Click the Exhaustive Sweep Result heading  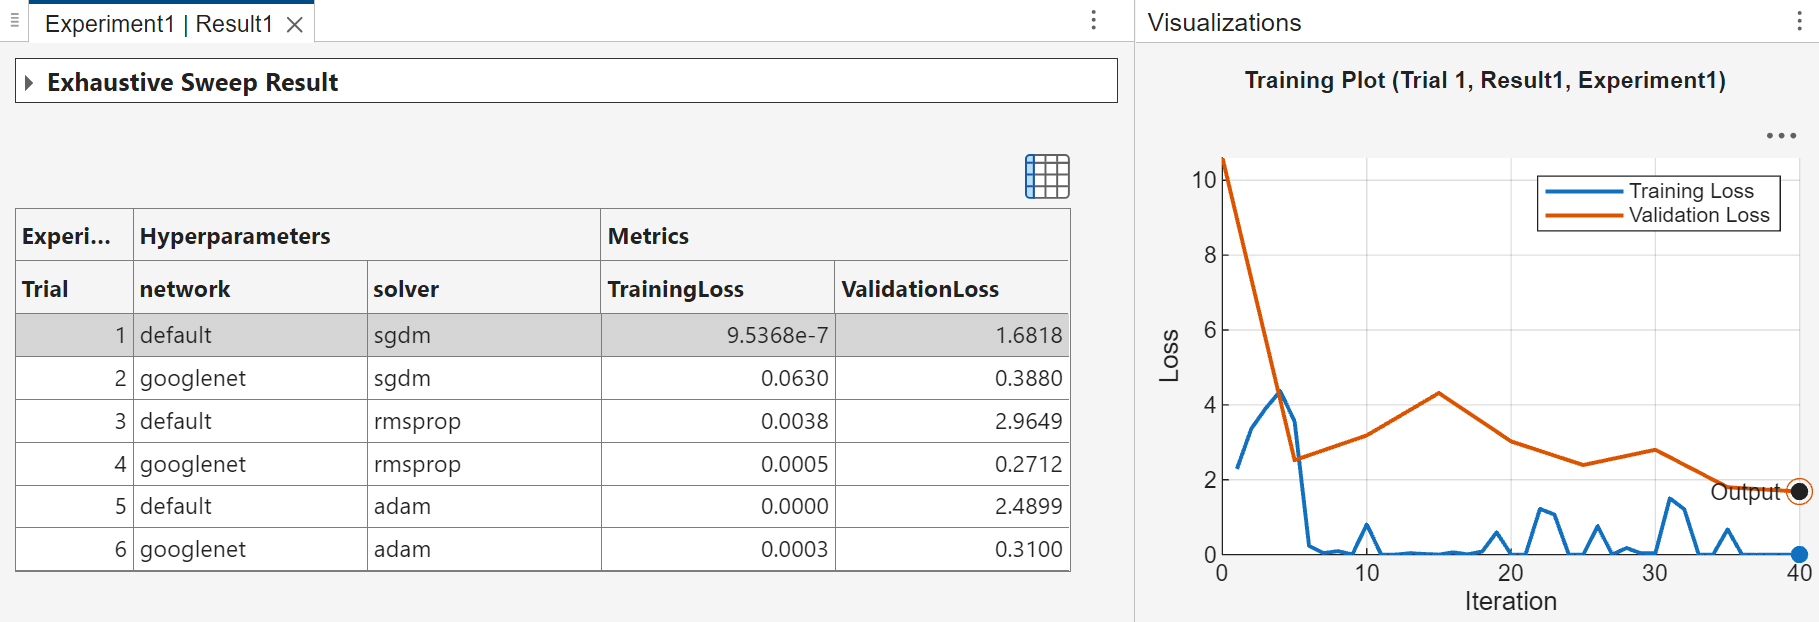coord(193,82)
